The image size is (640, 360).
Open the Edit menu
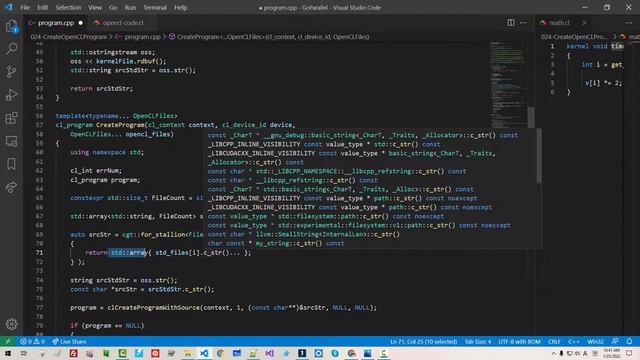point(42,7)
